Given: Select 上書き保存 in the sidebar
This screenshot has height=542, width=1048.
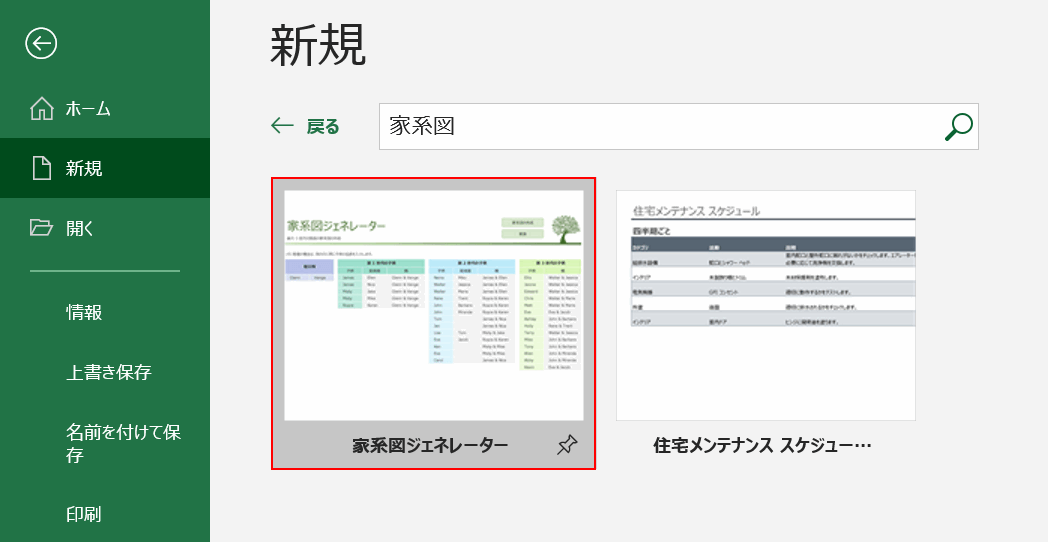Looking at the screenshot, I should (109, 372).
